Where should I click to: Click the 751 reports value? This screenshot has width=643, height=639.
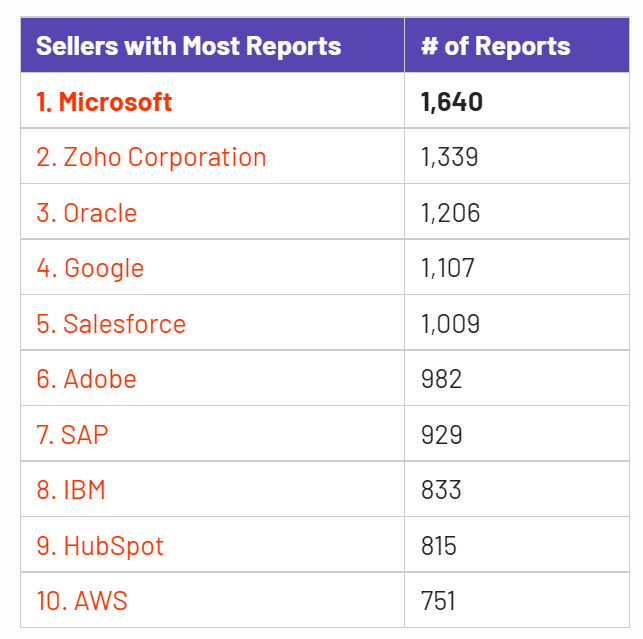(439, 601)
